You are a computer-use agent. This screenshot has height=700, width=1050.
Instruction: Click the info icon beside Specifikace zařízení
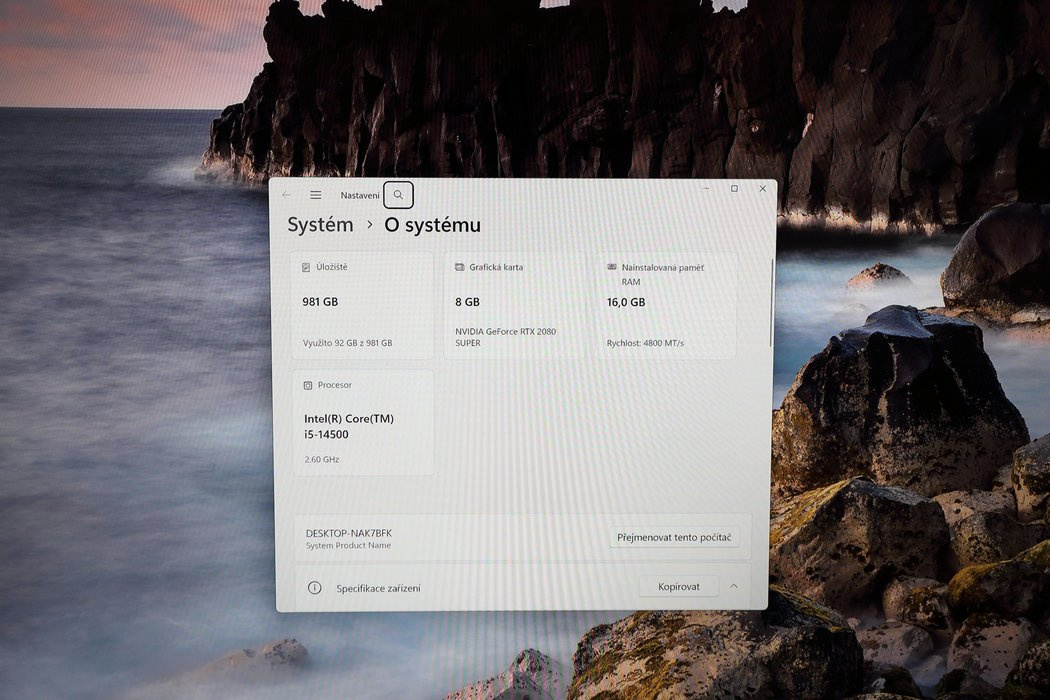point(317,587)
